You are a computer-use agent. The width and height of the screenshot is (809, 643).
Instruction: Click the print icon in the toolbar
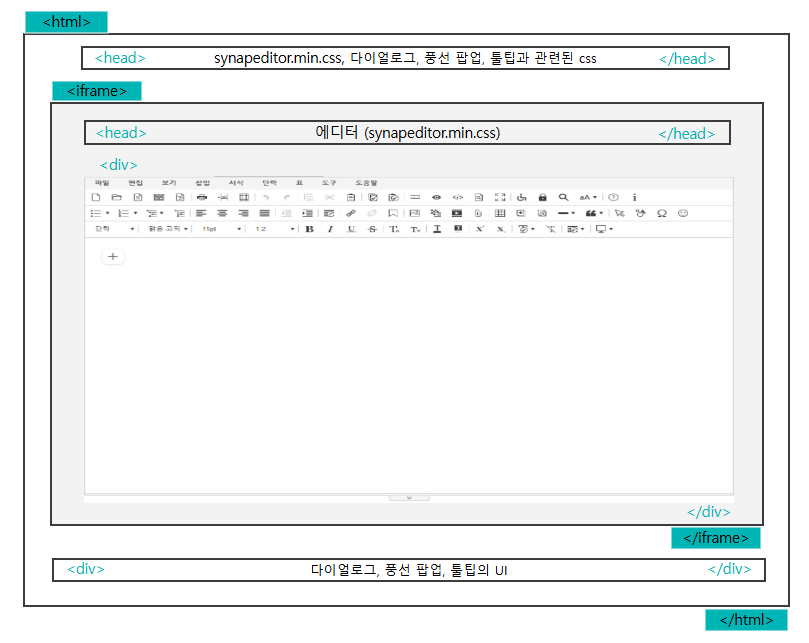tap(201, 198)
